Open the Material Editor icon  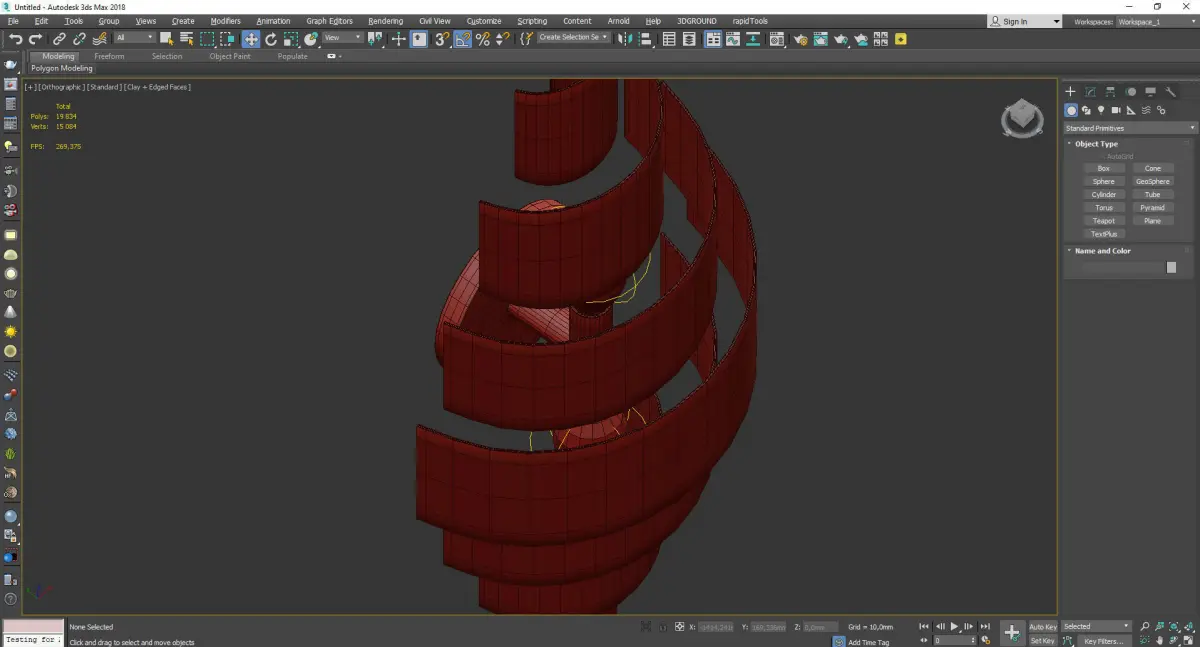point(776,39)
